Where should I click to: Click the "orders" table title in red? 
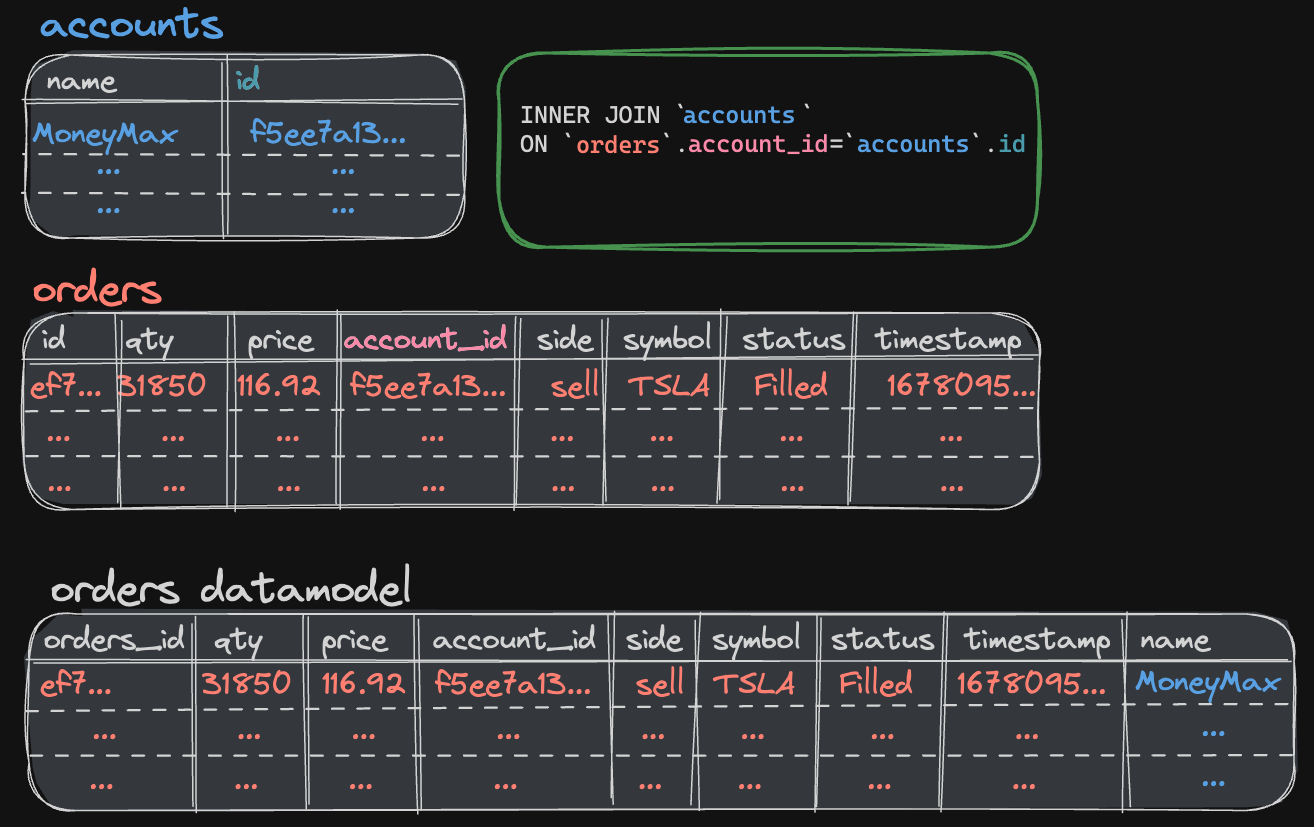[96, 291]
